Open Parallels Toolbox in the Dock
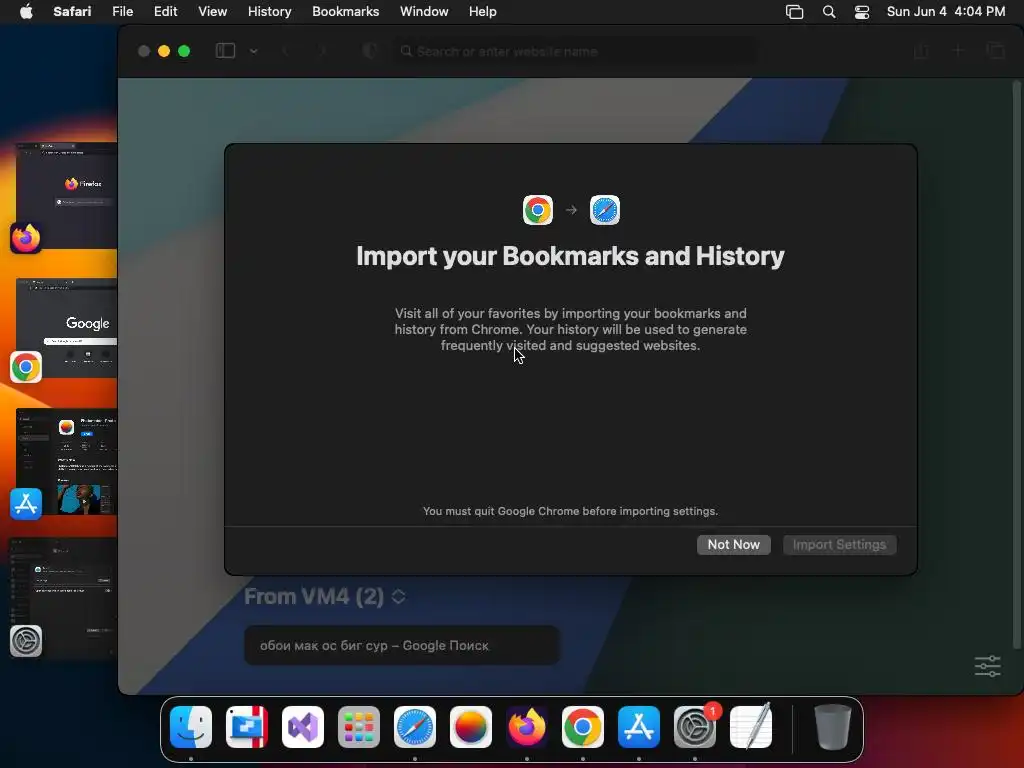 click(247, 727)
